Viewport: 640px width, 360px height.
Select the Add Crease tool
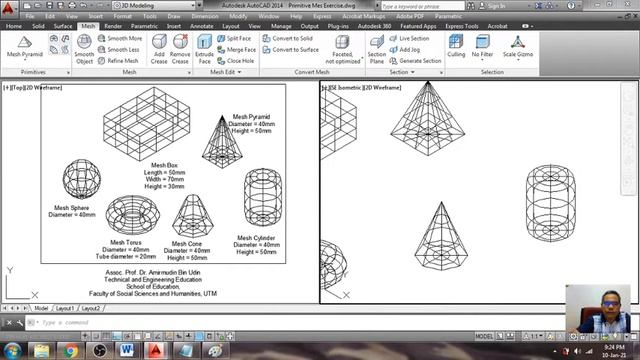click(x=159, y=49)
